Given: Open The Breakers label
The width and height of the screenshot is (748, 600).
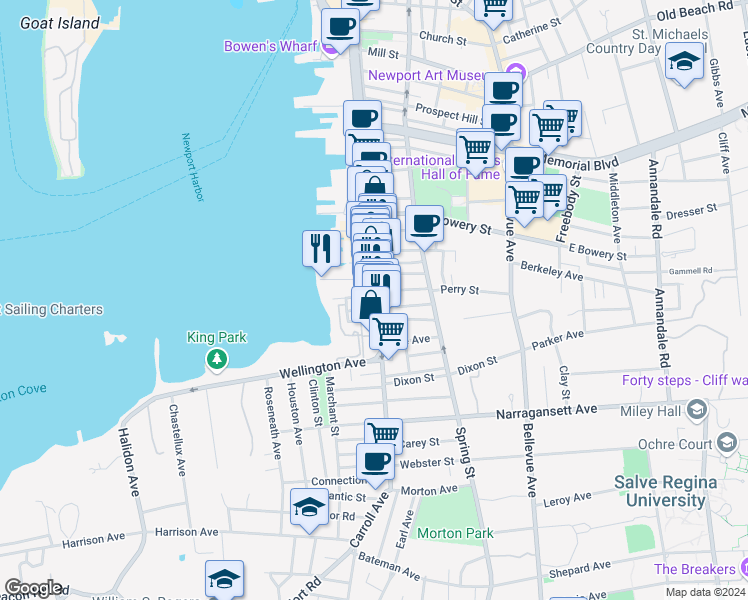Looking at the screenshot, I should tap(695, 569).
